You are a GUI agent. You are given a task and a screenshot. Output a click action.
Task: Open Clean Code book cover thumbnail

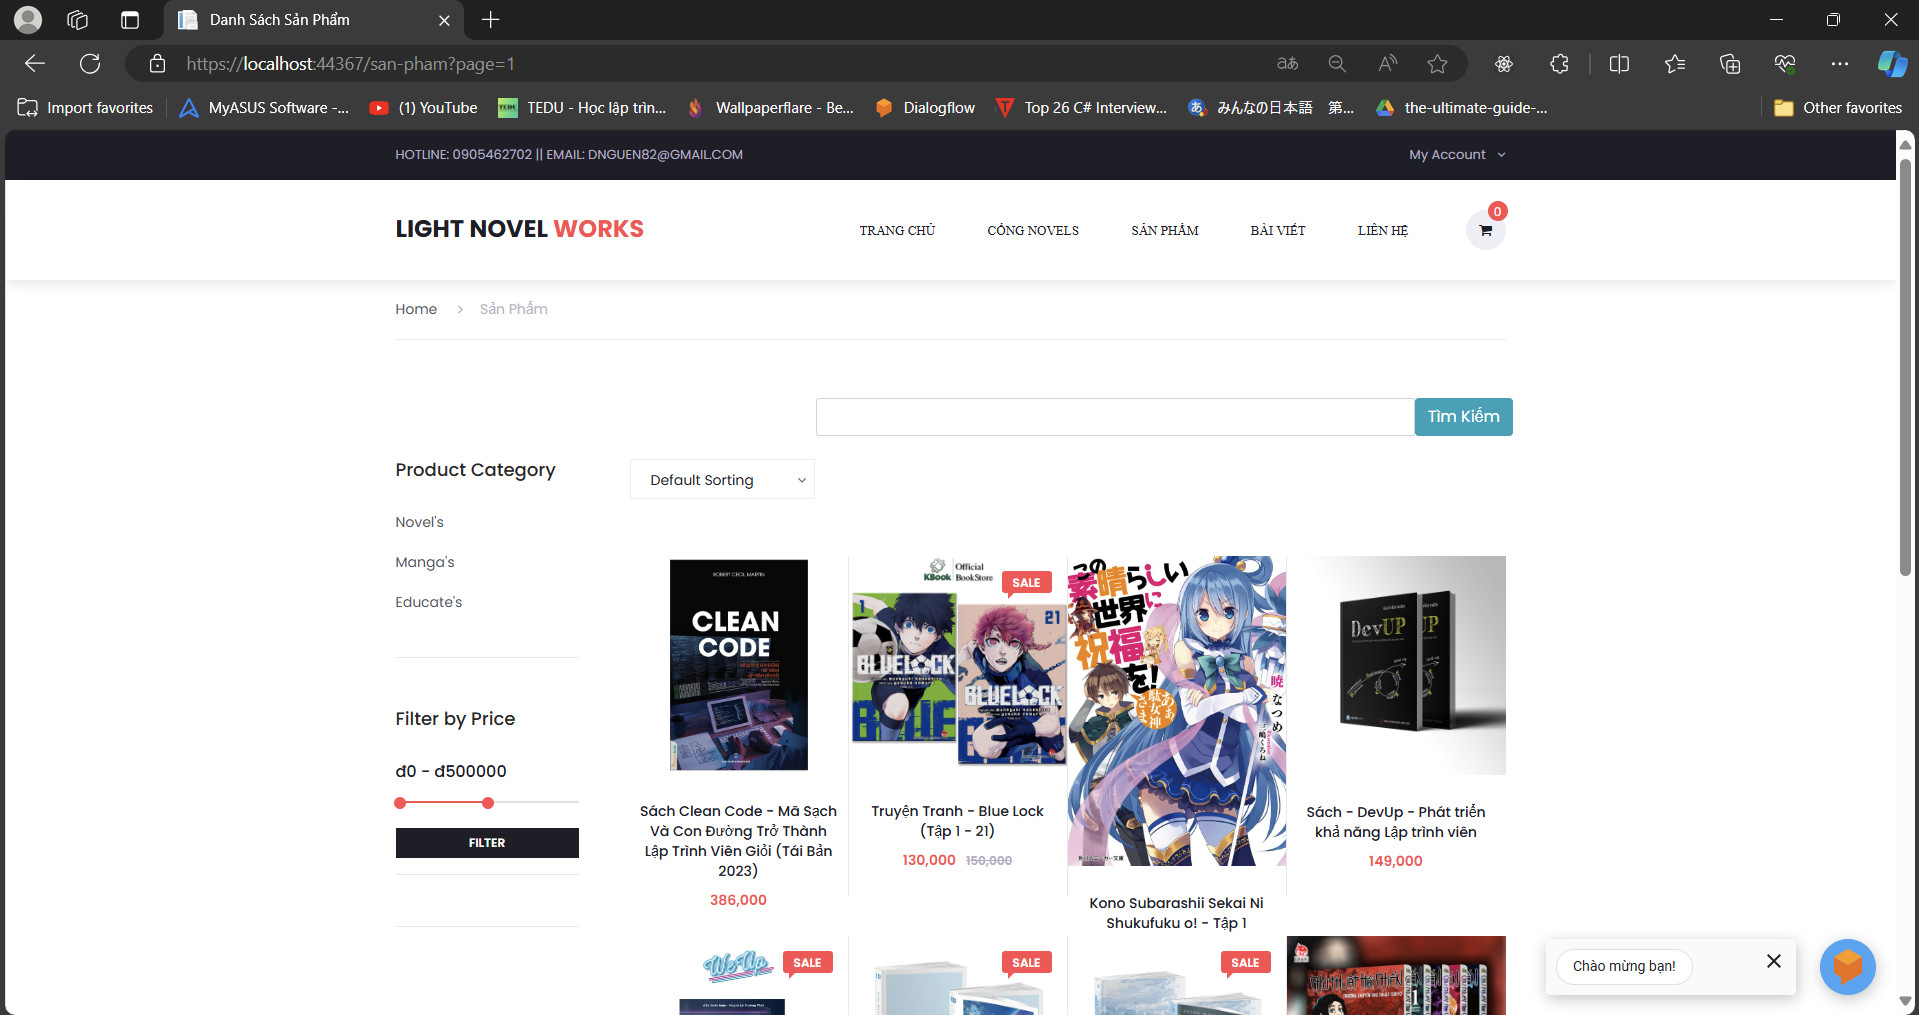738,665
